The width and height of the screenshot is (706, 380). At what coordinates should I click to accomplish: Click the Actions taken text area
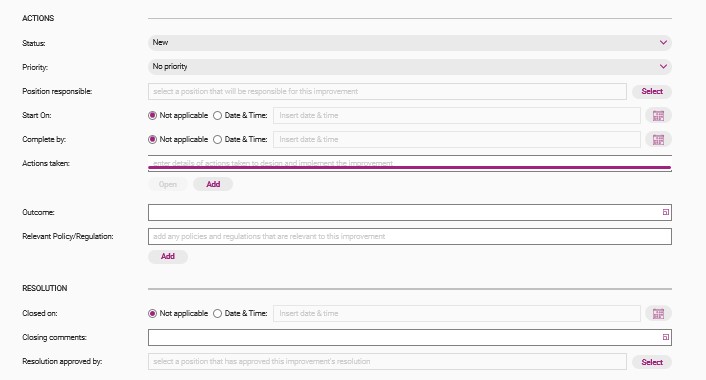[x=410, y=163]
